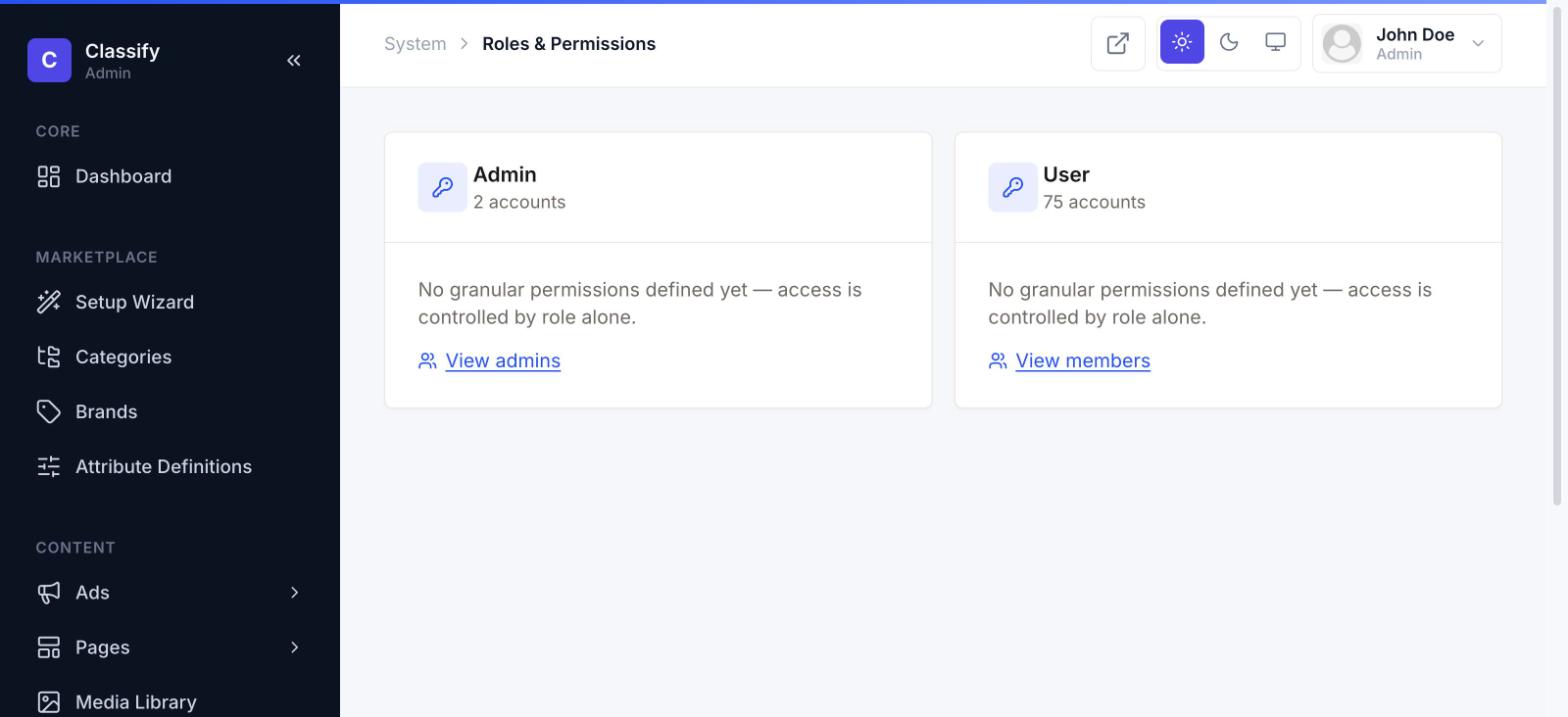This screenshot has width=1568, height=717.
Task: Open Media Library in the sidebar
Action: 170,702
